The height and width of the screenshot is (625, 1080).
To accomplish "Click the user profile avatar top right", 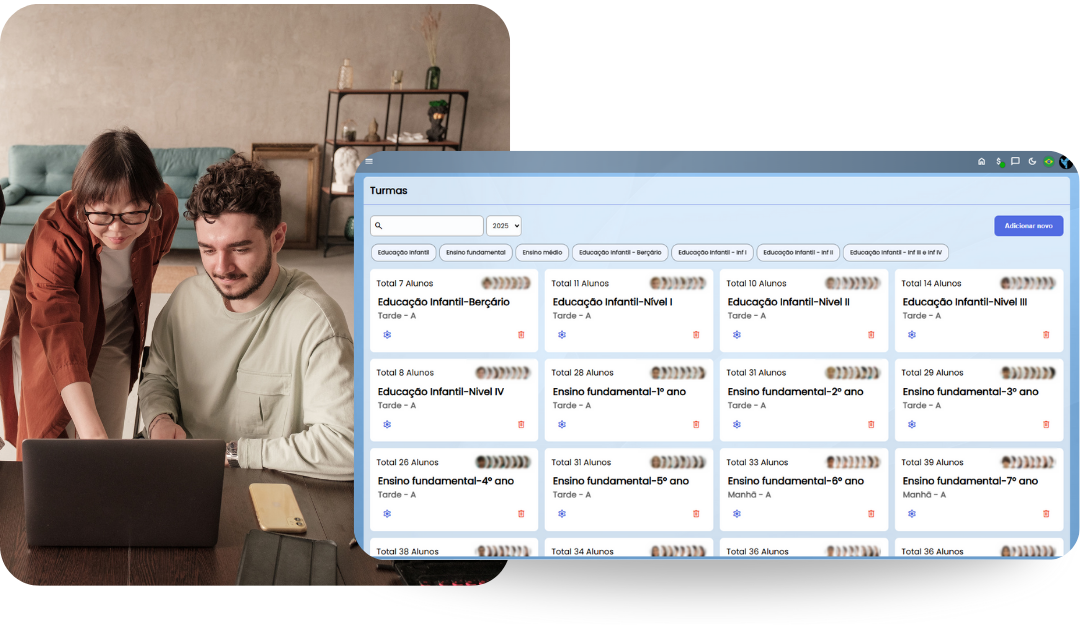I will pyautogui.click(x=1066, y=161).
